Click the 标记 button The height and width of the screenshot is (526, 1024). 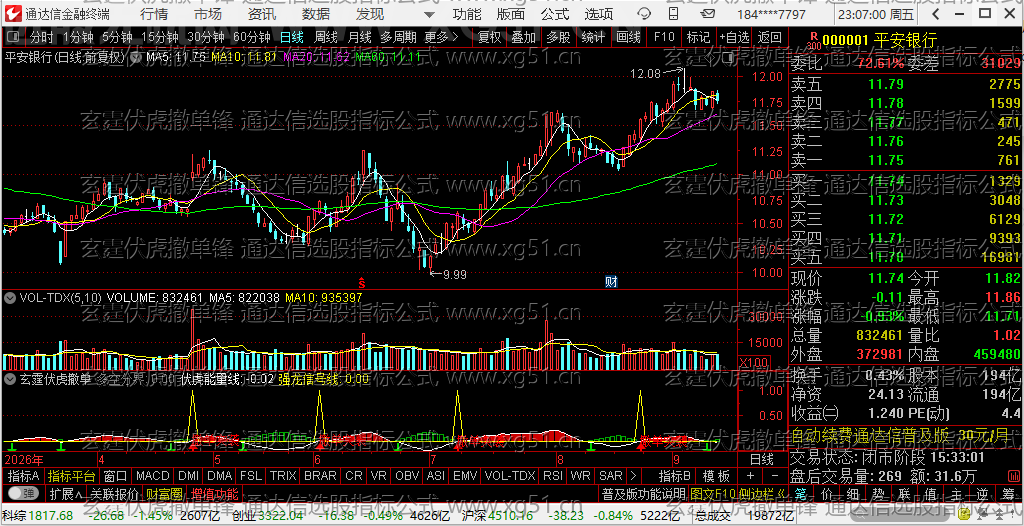click(x=698, y=38)
